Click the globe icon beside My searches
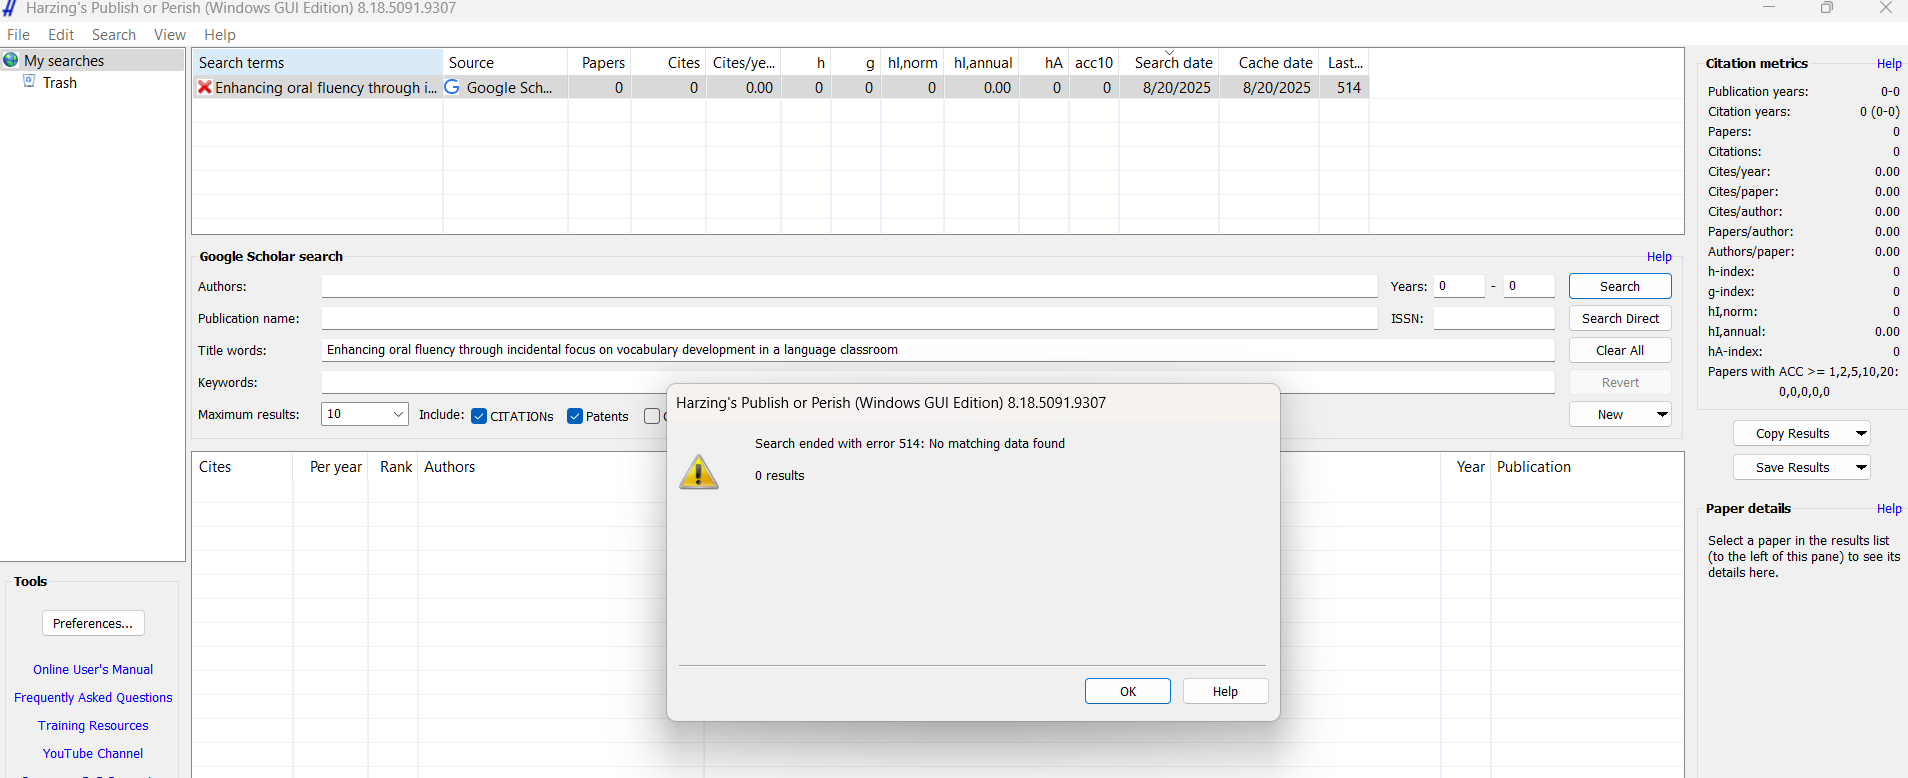Viewport: 1908px width, 778px height. 11,60
